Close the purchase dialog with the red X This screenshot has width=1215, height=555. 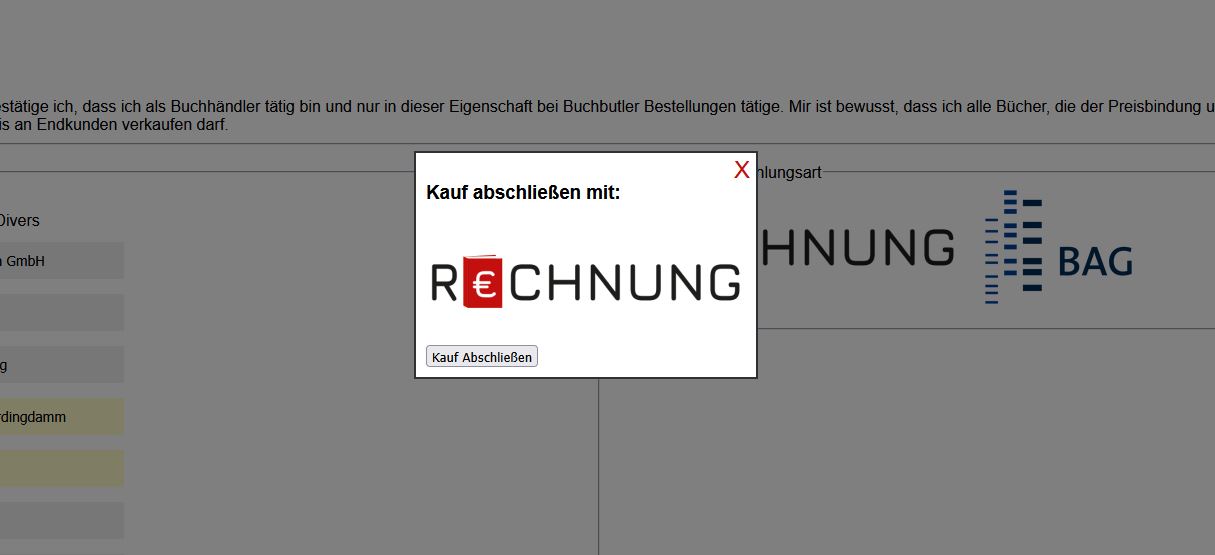(741, 170)
